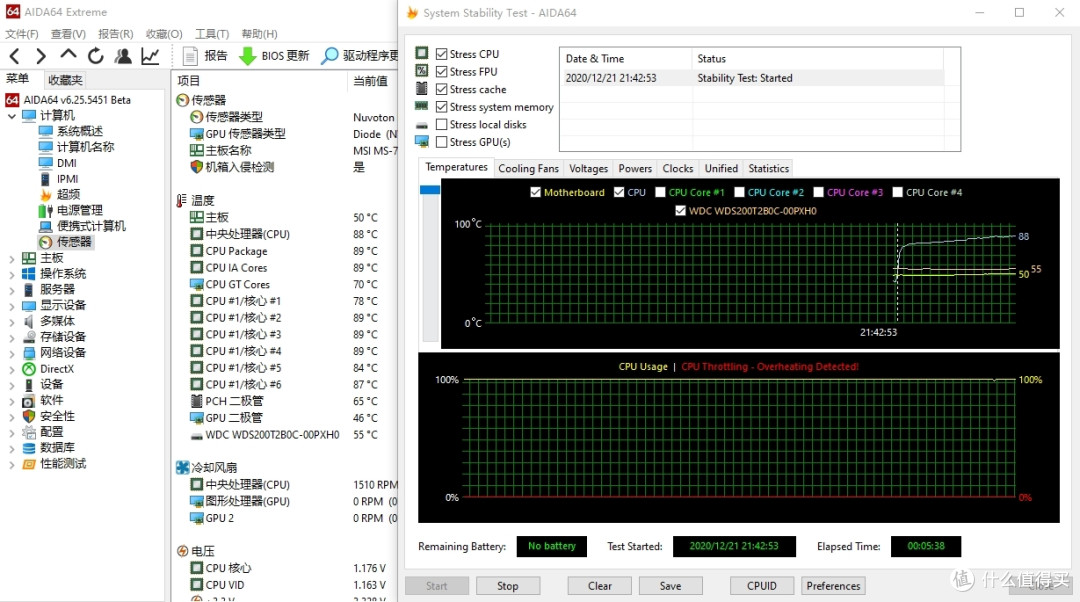Screen dimensions: 1080x602
Task: Toggle Stress FPU checkbox
Action: click(x=442, y=72)
